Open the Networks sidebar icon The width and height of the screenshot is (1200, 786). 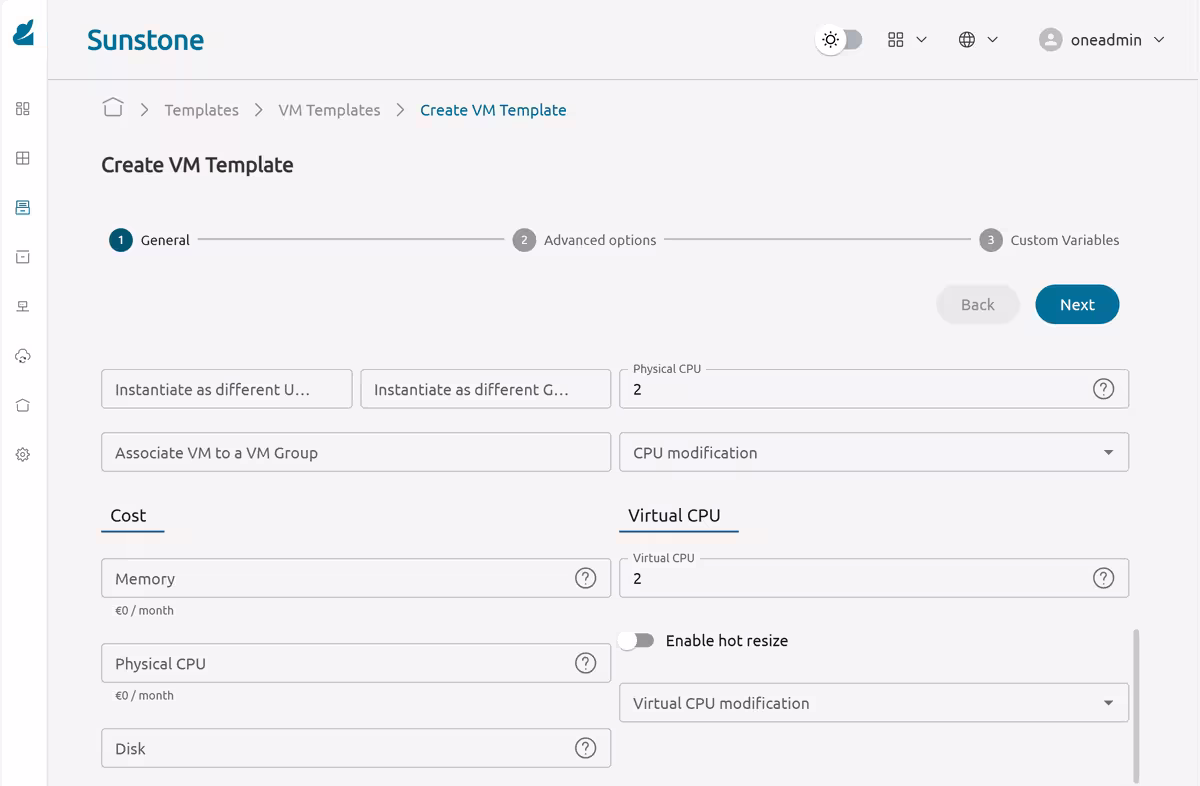23,306
